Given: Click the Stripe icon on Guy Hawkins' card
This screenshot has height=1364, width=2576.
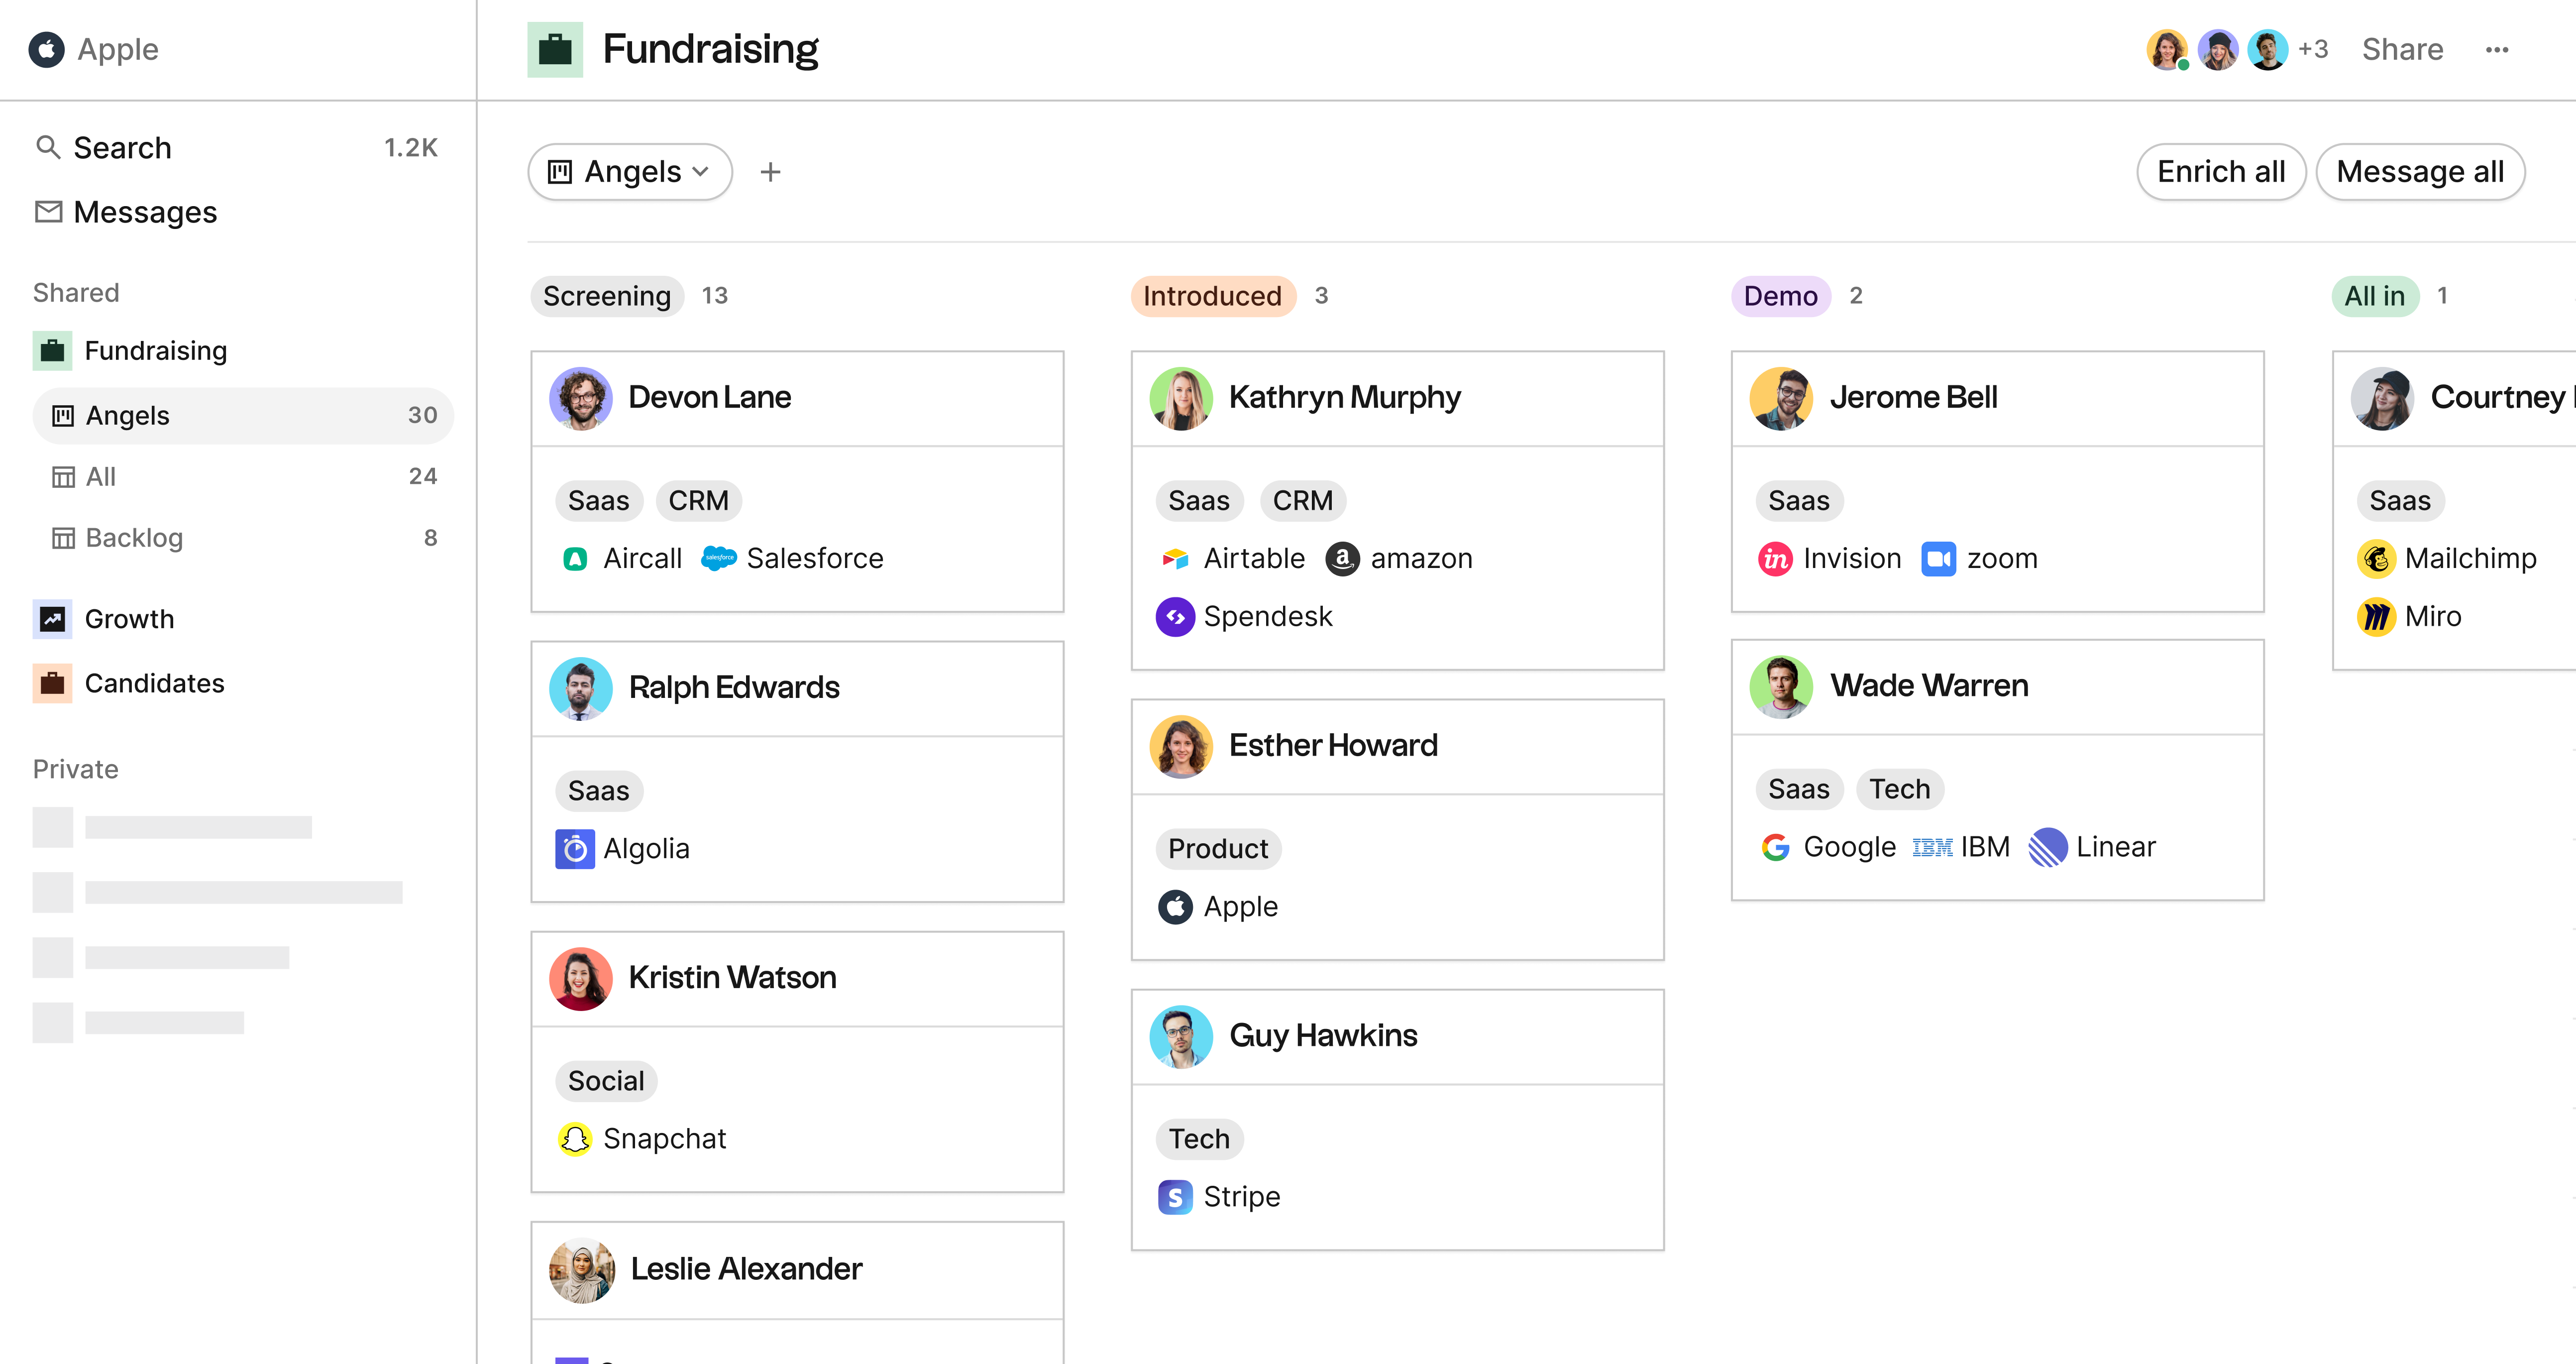Looking at the screenshot, I should tap(1176, 1196).
